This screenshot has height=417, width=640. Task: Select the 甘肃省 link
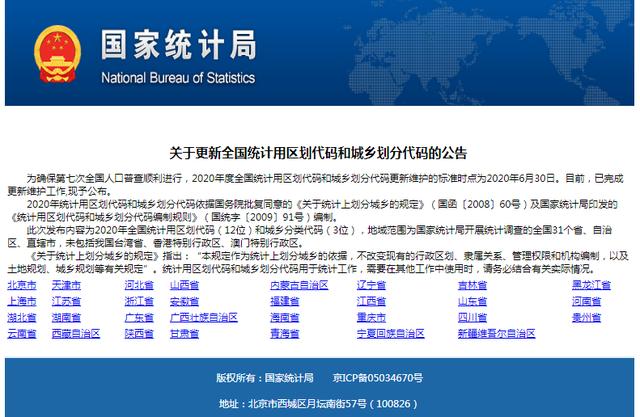coord(184,334)
